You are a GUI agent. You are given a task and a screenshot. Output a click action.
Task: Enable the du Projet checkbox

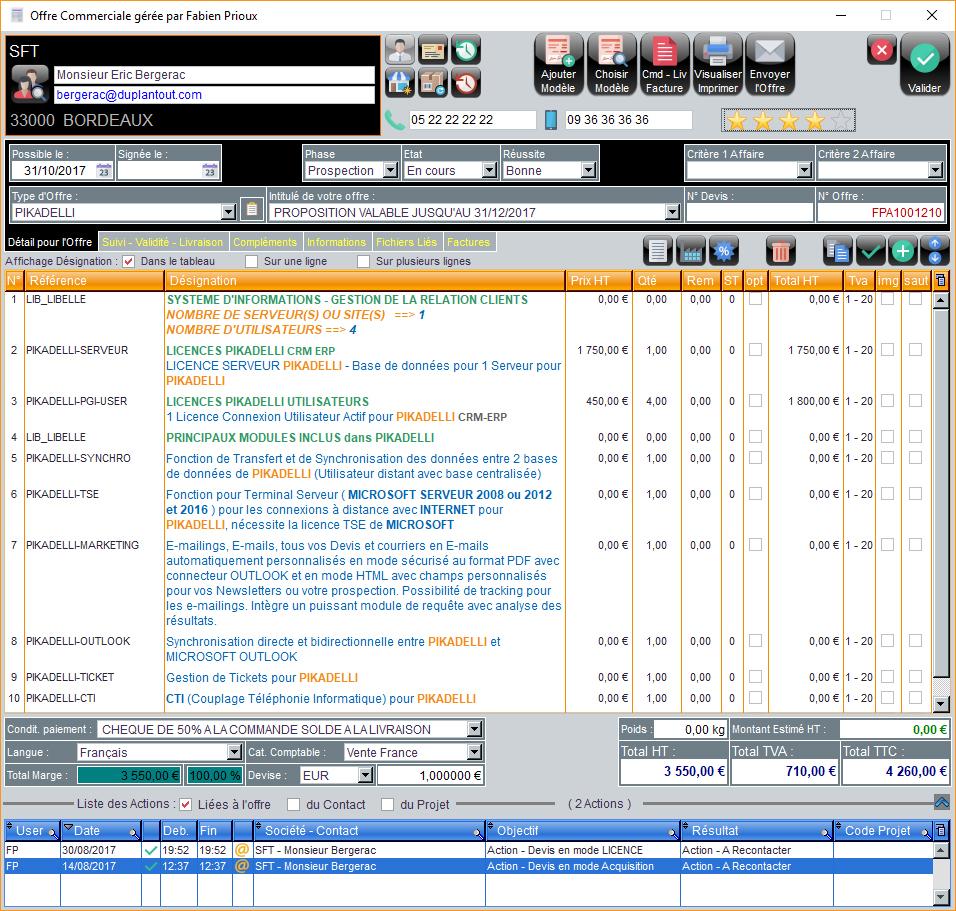[387, 804]
